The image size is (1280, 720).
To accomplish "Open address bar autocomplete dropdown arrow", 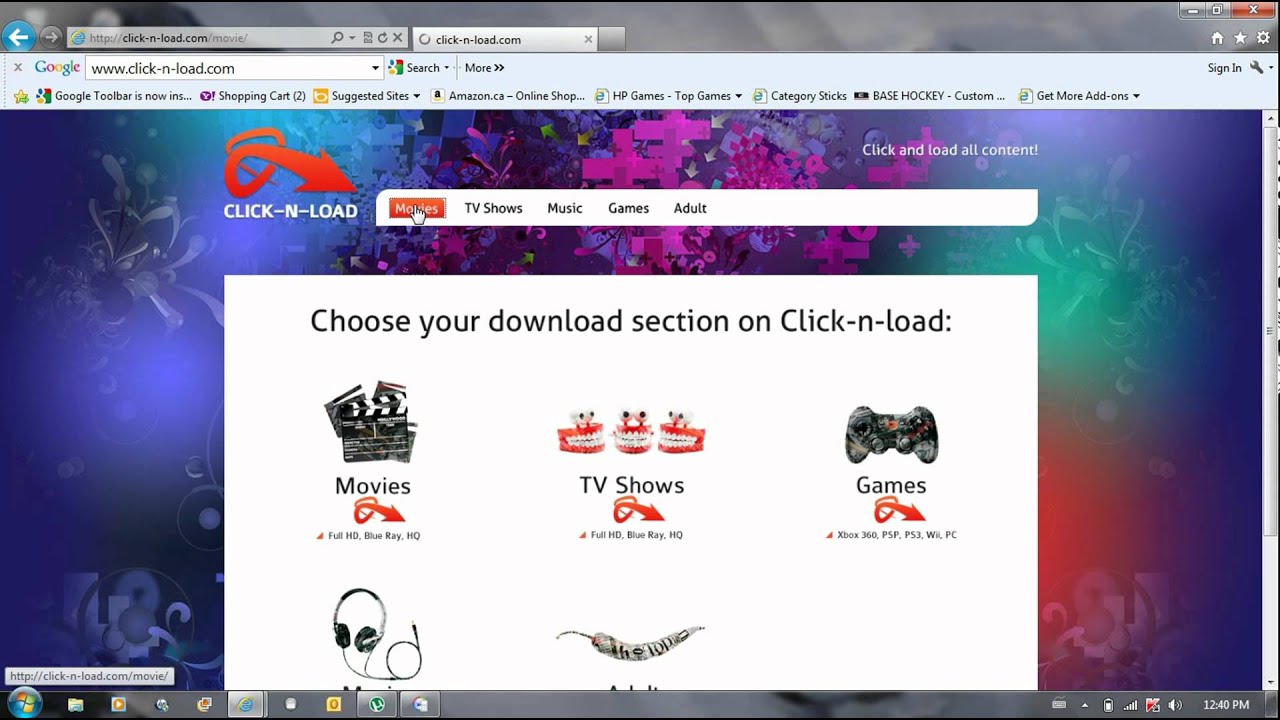I will coord(352,38).
